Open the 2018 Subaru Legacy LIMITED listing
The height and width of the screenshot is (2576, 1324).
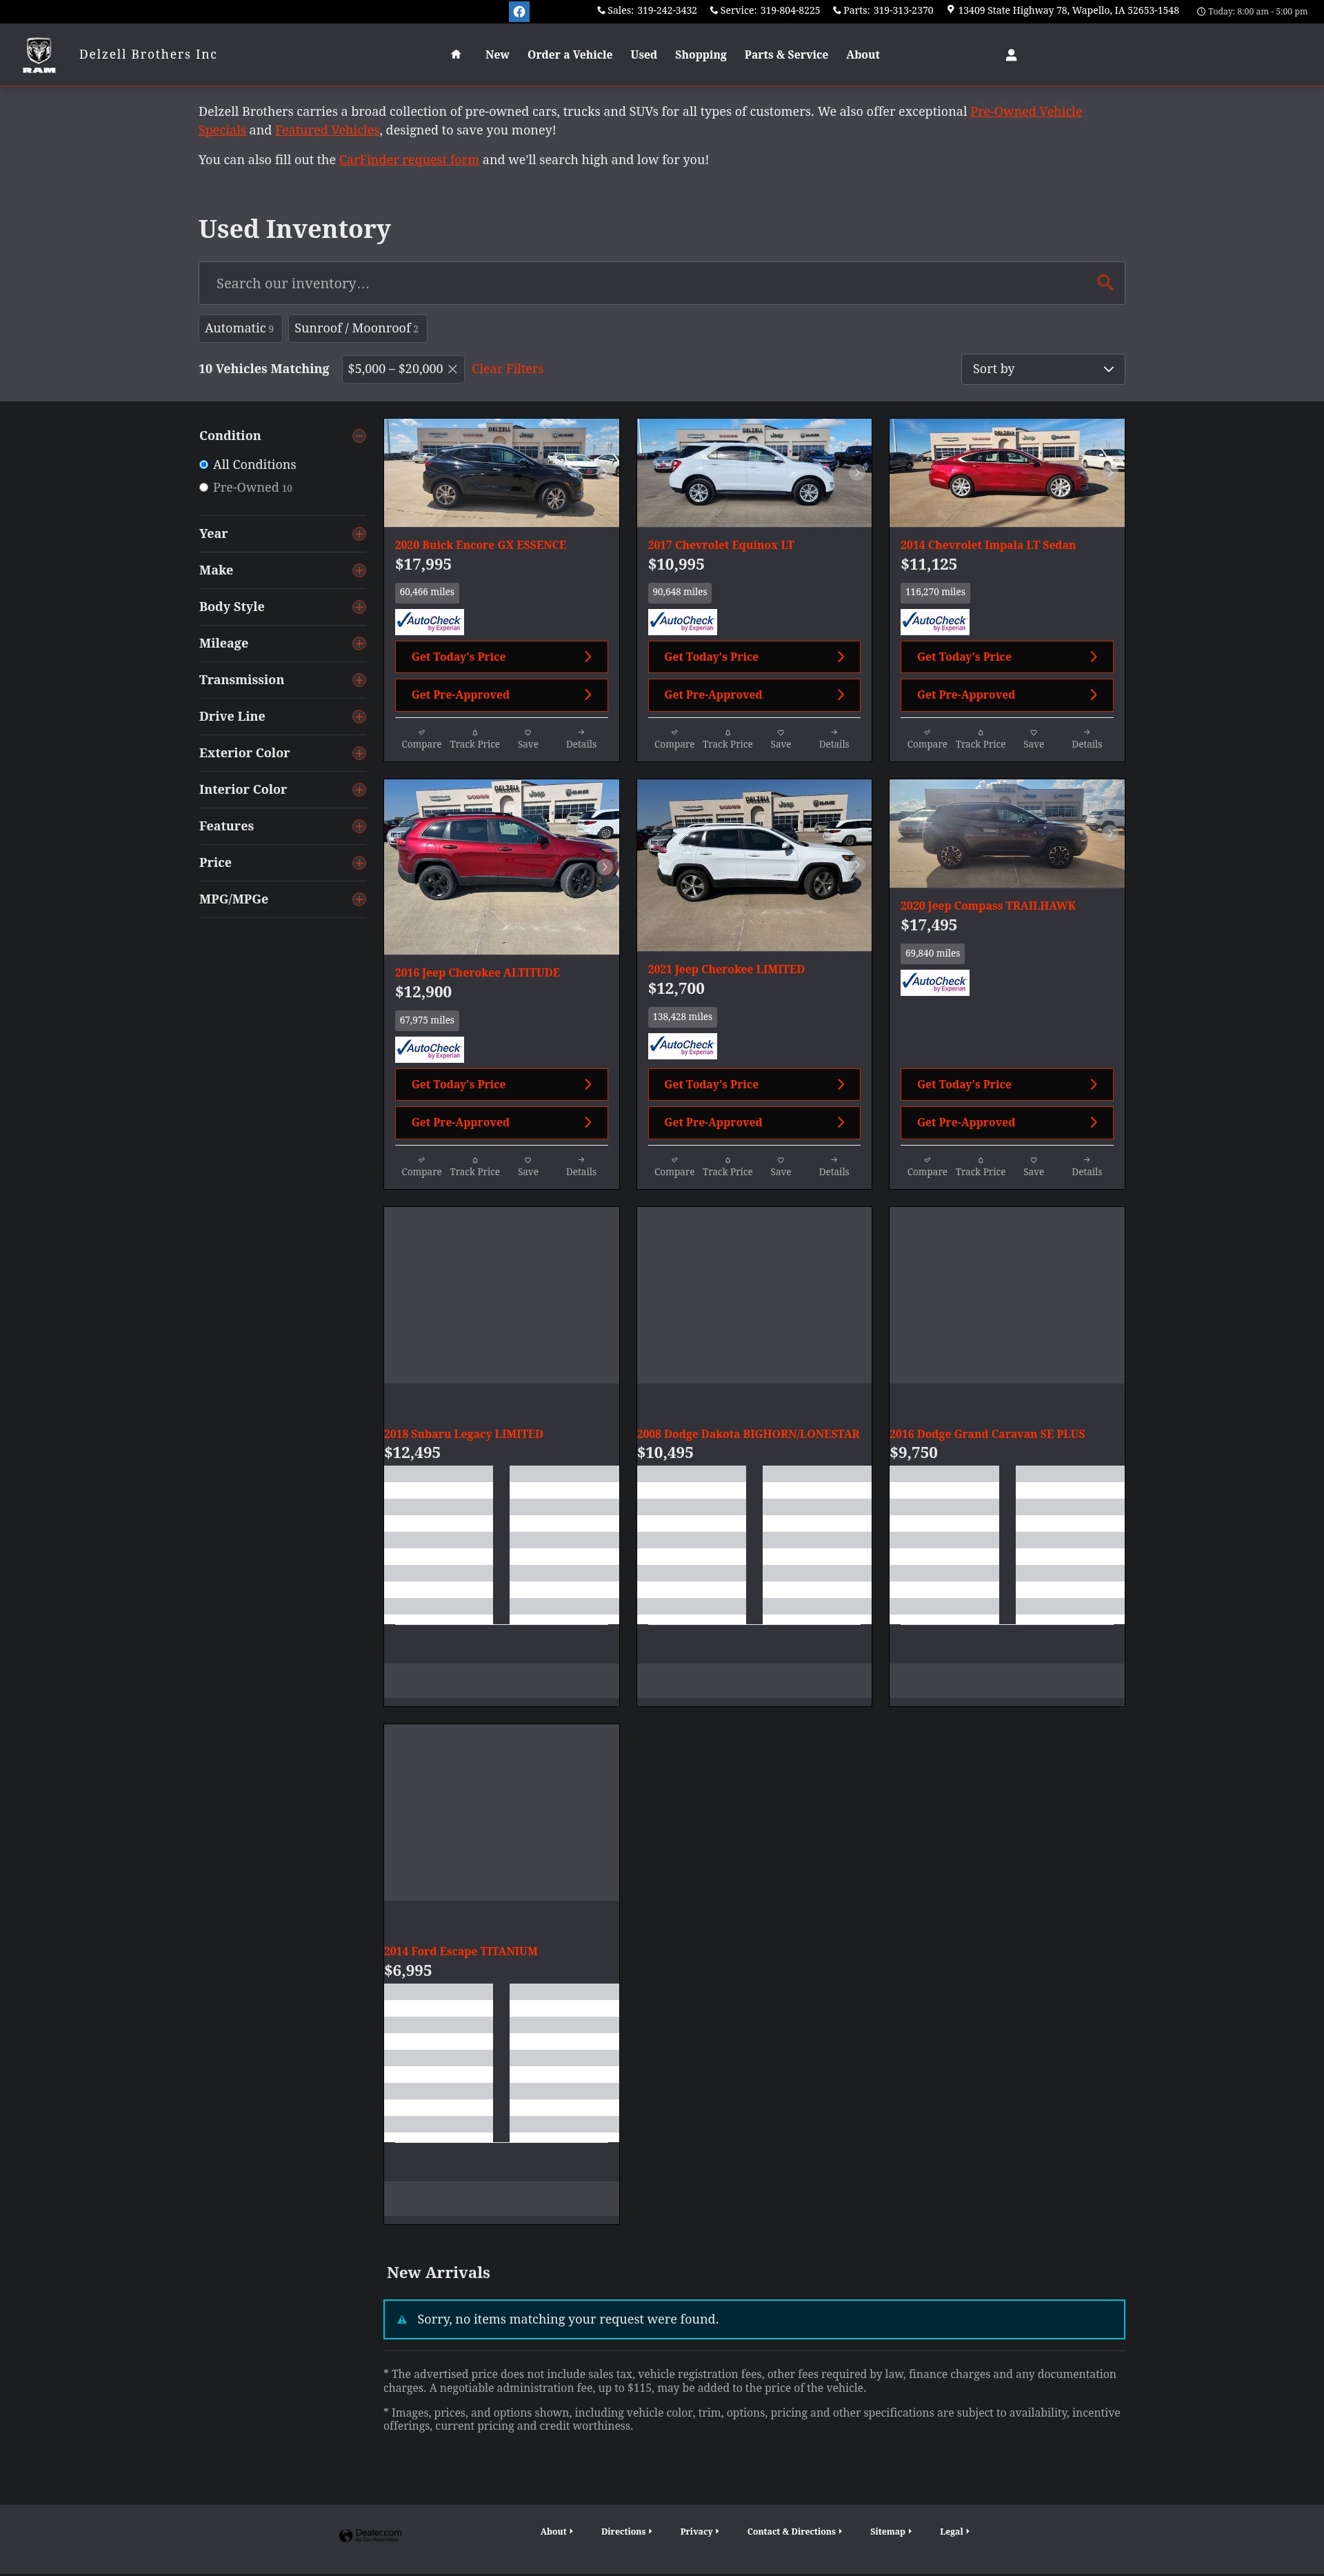(x=464, y=1434)
